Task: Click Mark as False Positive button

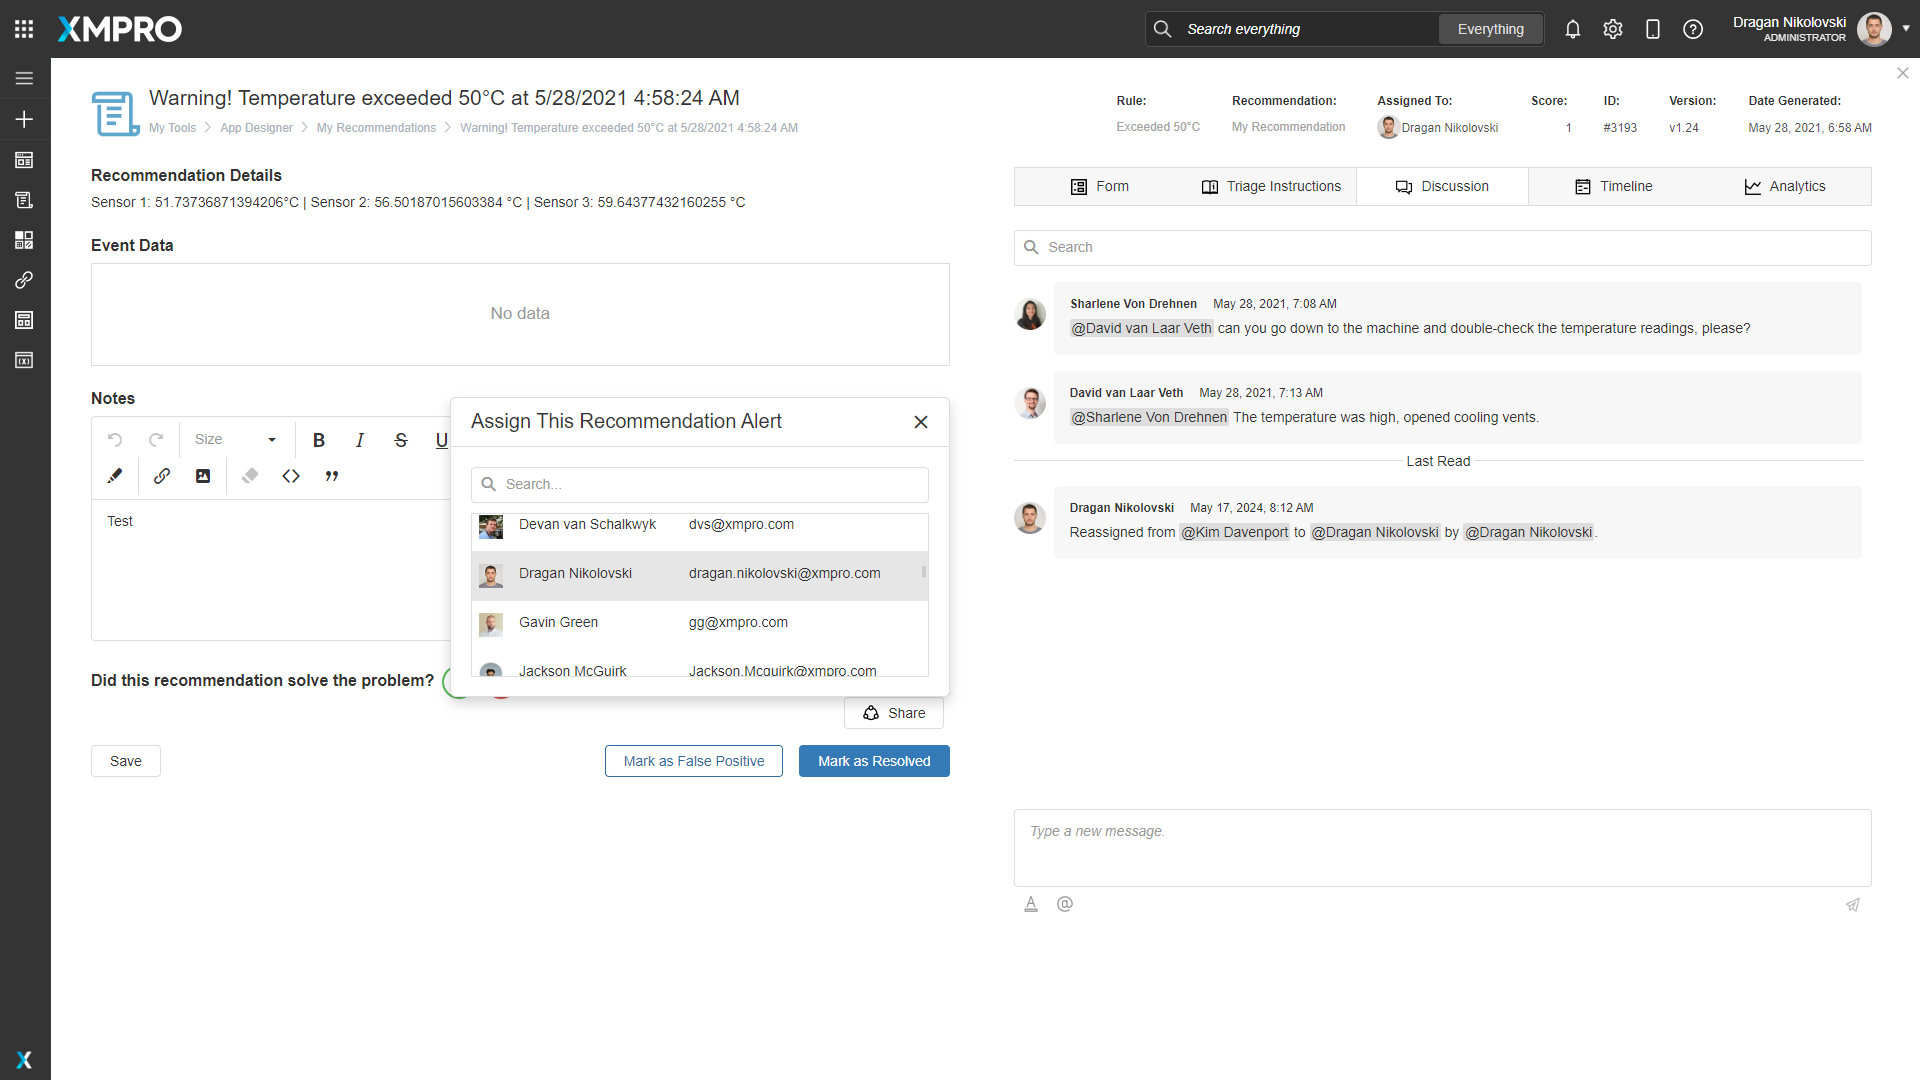Action: point(694,761)
